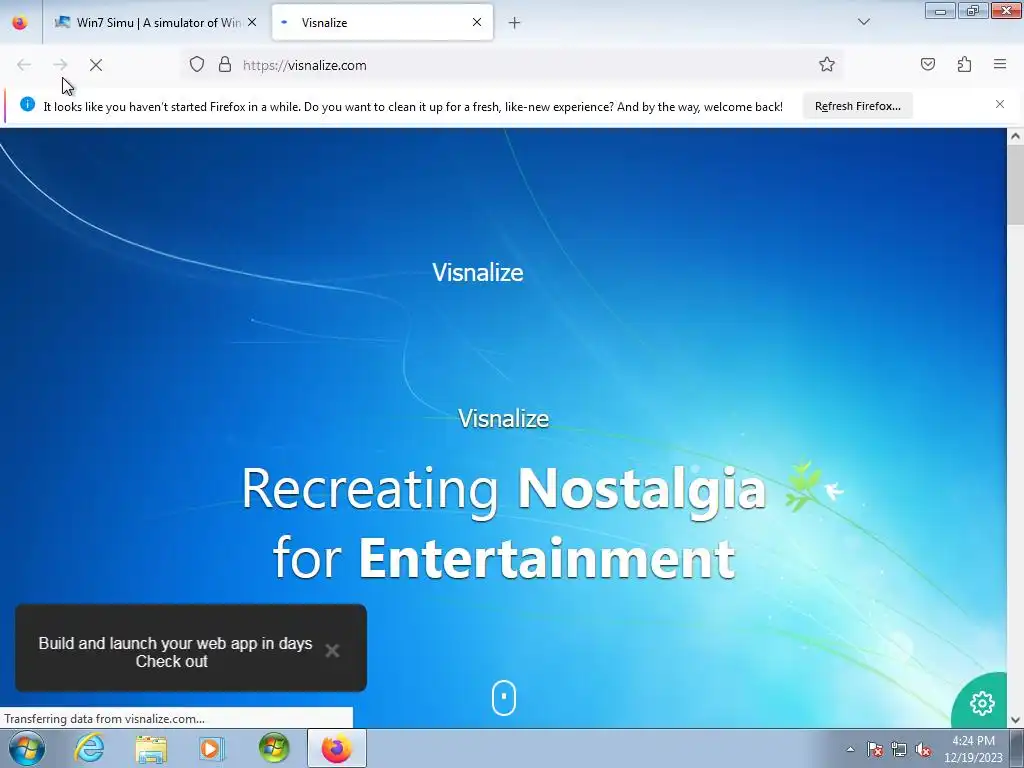1024x768 pixels.
Task: Click the Recreating Nostalgia headline
Action: pyautogui.click(x=503, y=522)
